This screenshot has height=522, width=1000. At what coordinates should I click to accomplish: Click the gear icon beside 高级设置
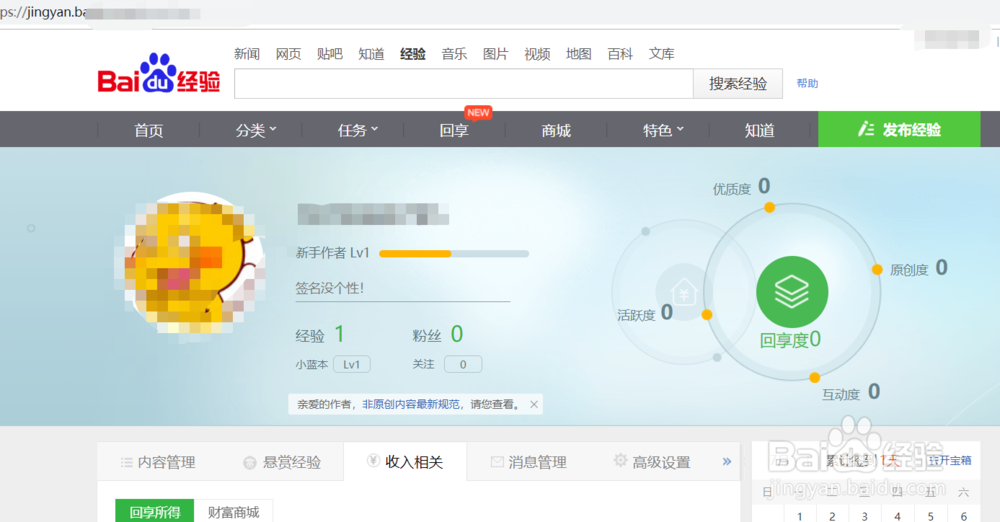[x=620, y=460]
